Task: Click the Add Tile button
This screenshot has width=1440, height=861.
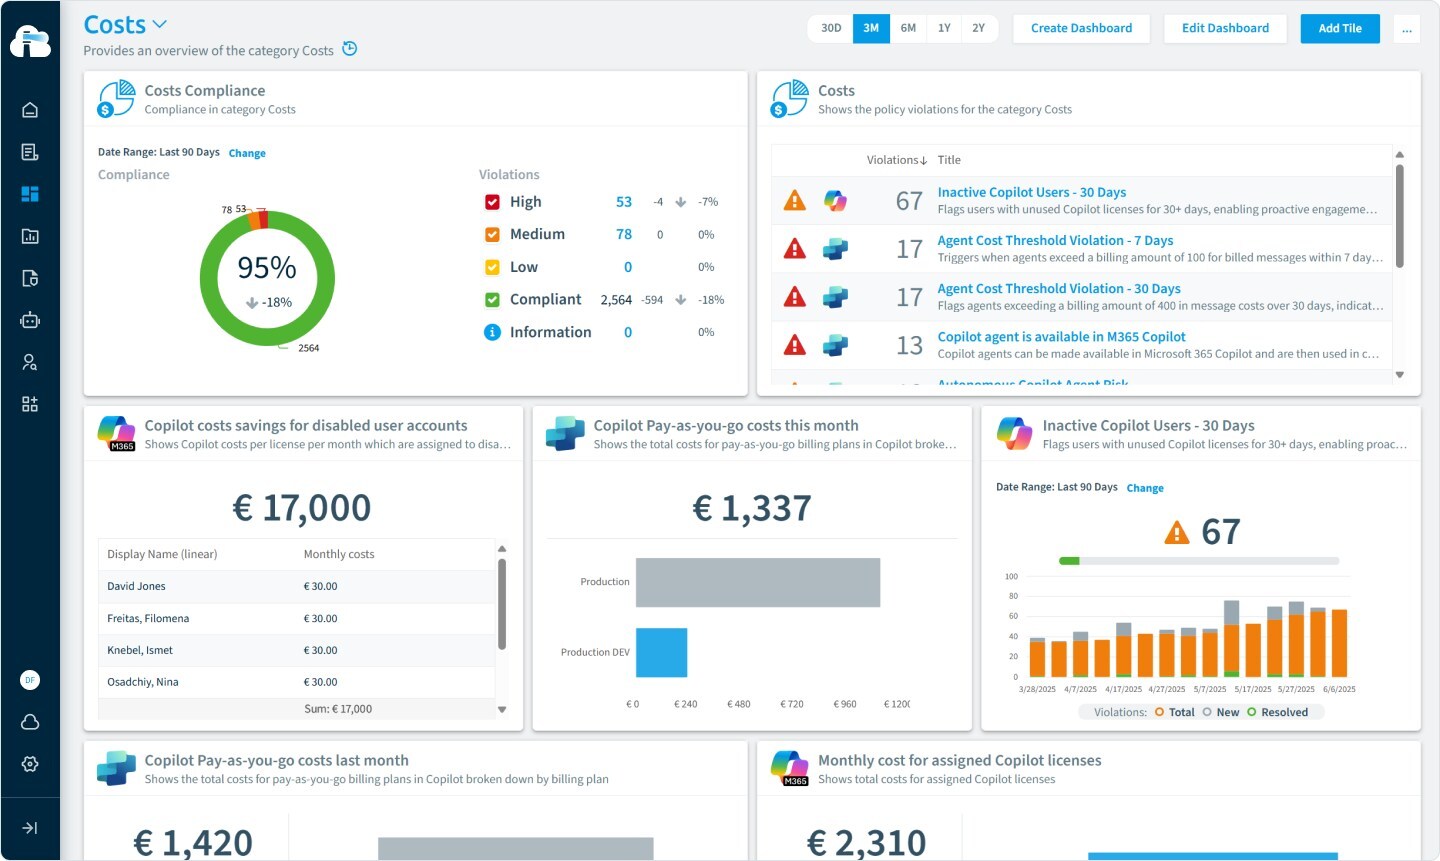Action: (x=1340, y=29)
